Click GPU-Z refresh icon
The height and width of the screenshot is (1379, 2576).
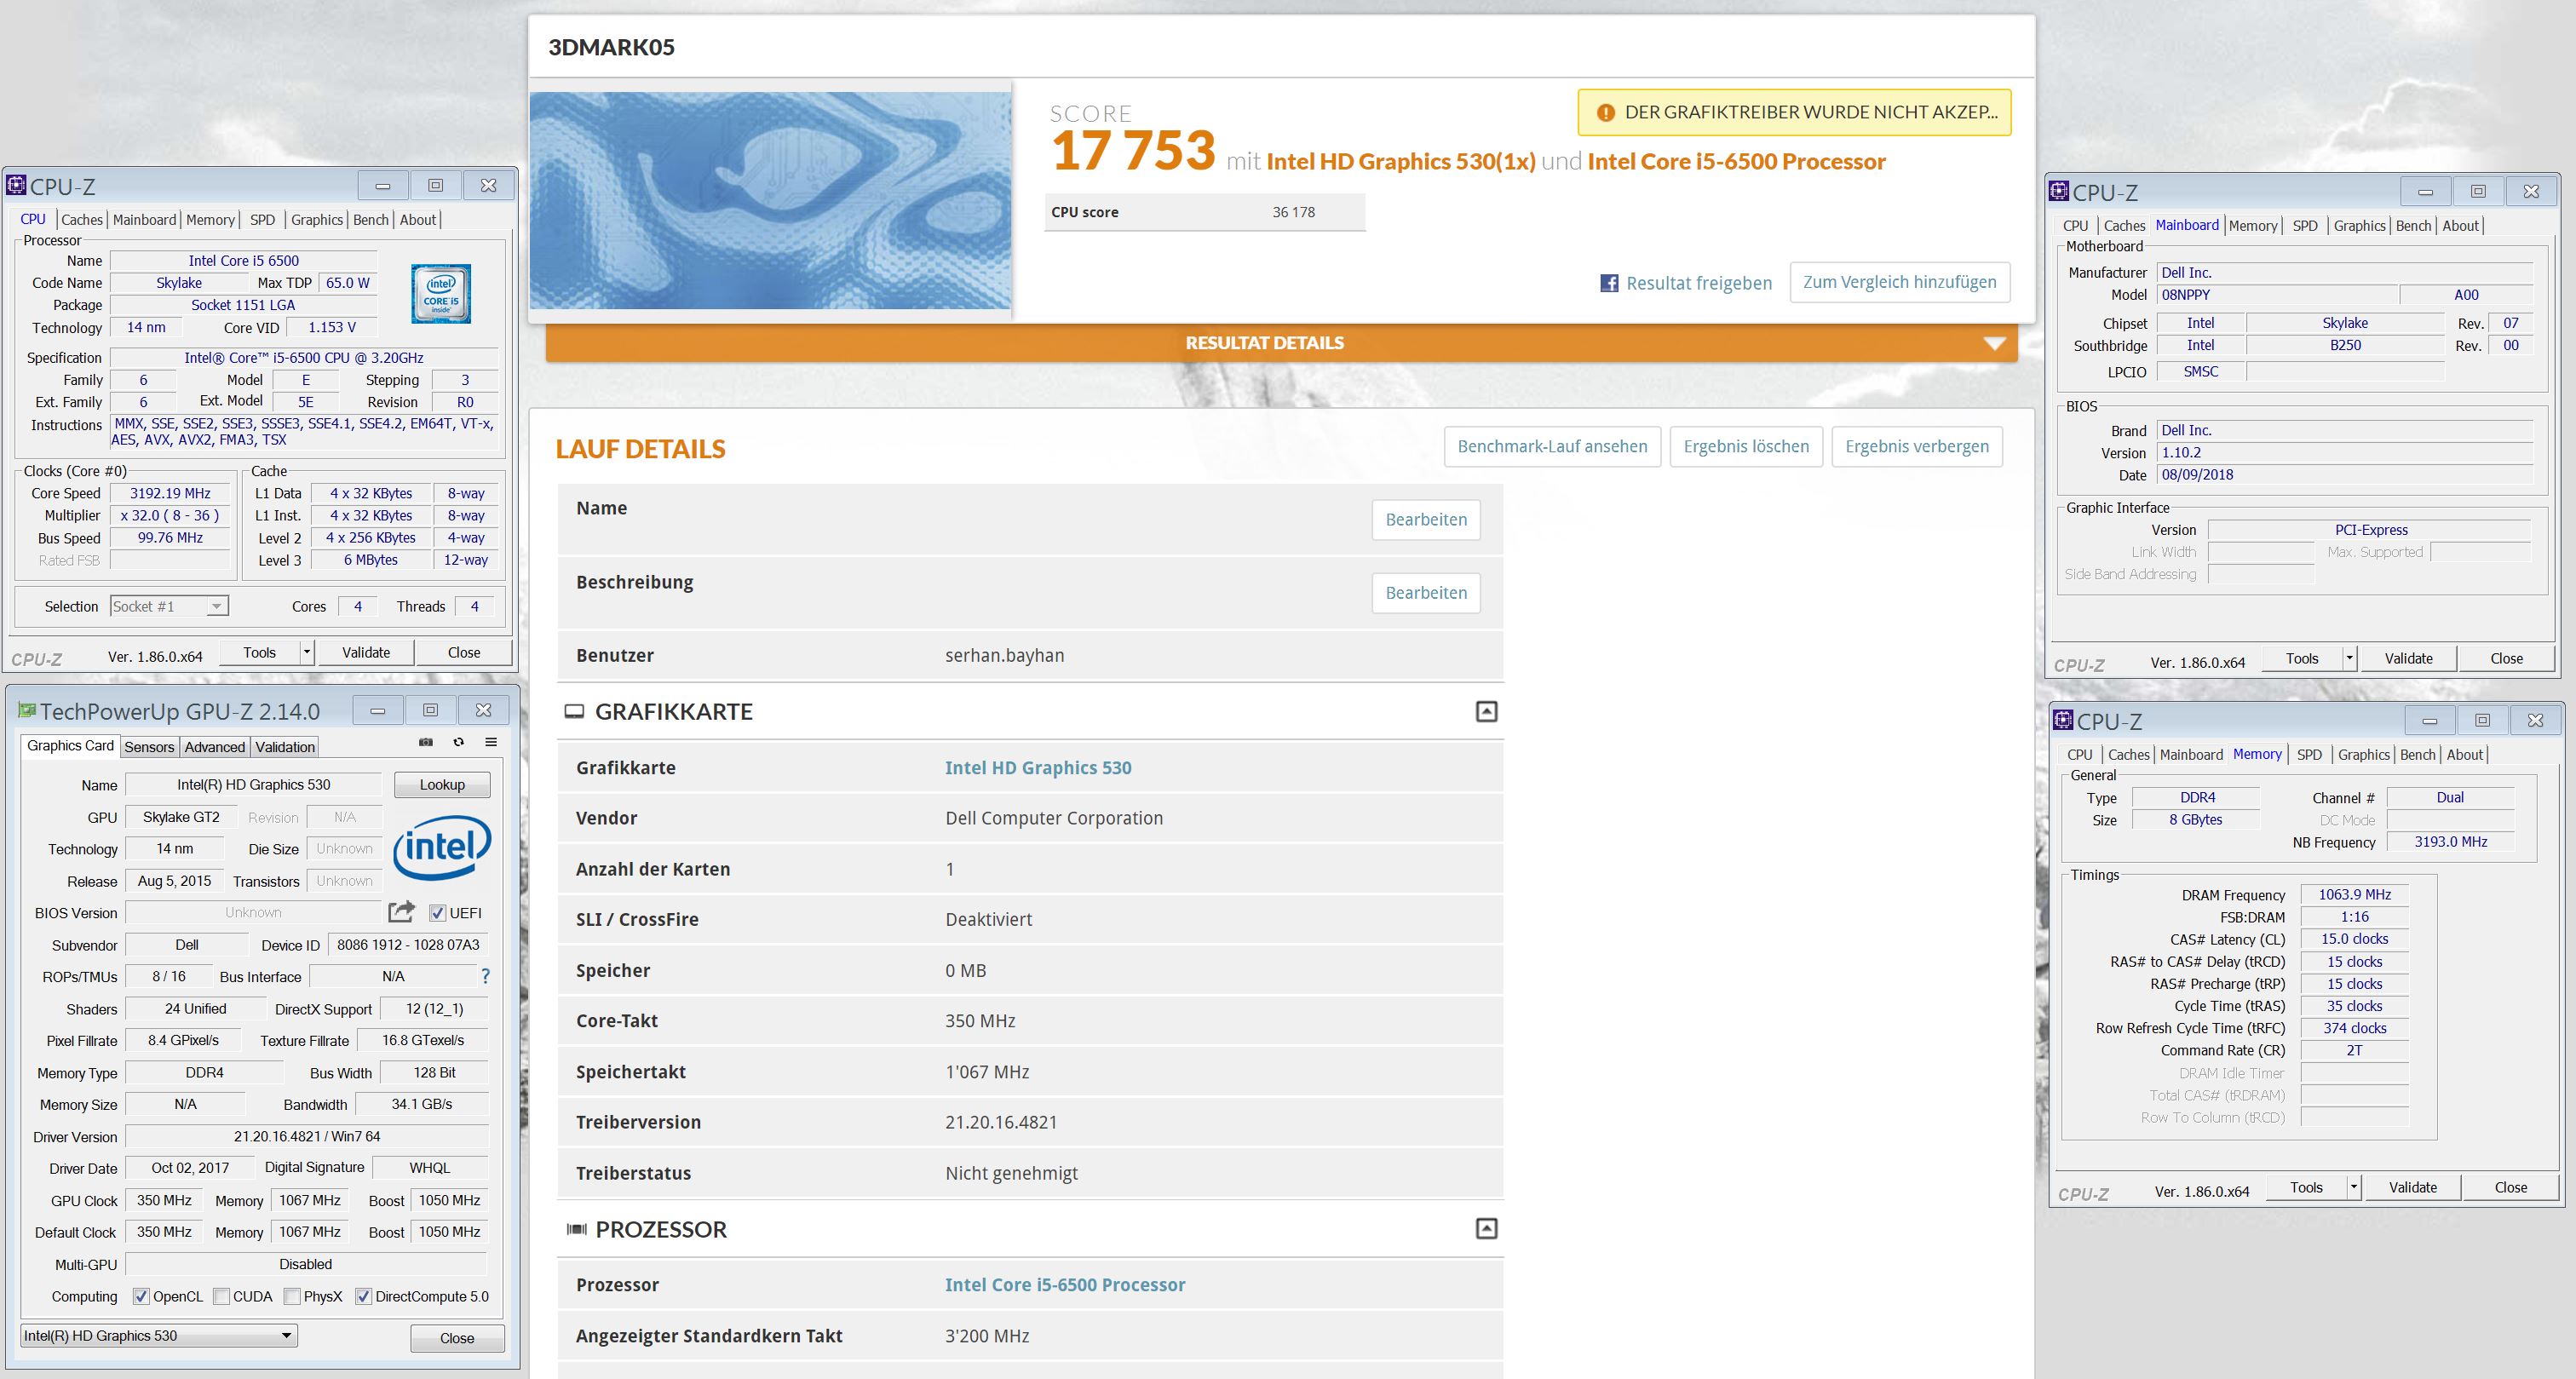point(459,742)
